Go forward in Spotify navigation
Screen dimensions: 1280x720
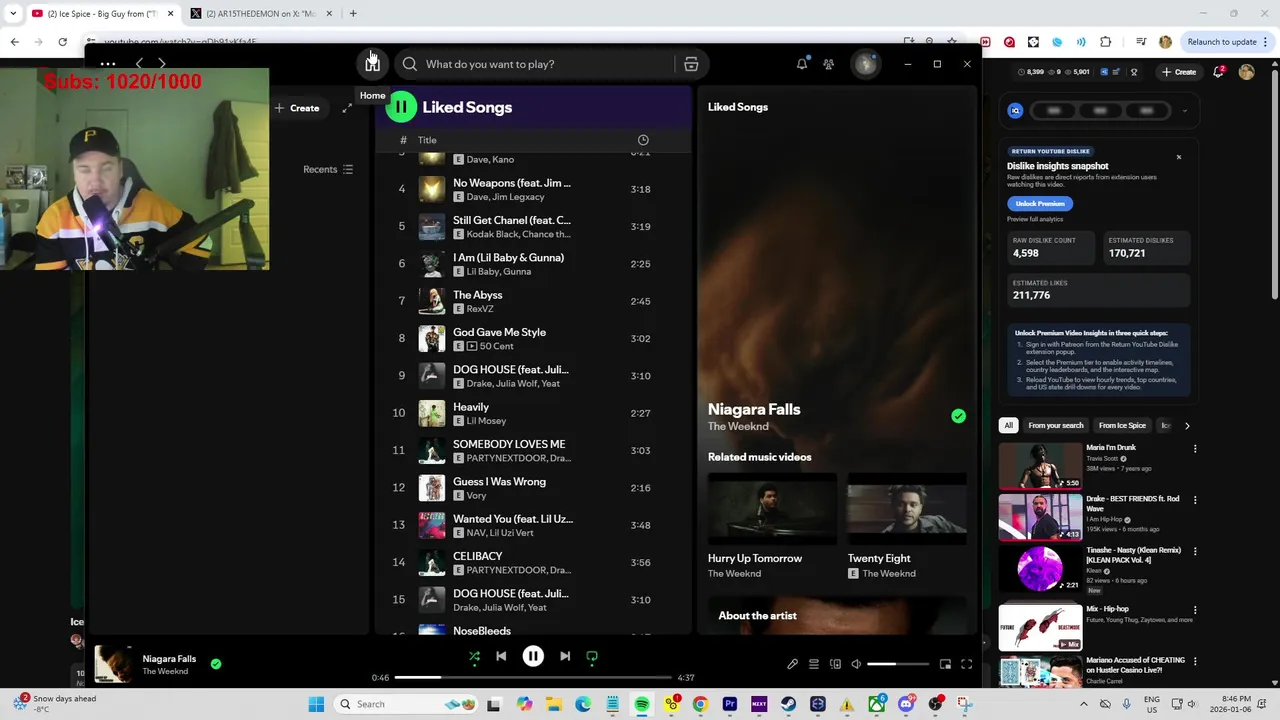point(162,64)
